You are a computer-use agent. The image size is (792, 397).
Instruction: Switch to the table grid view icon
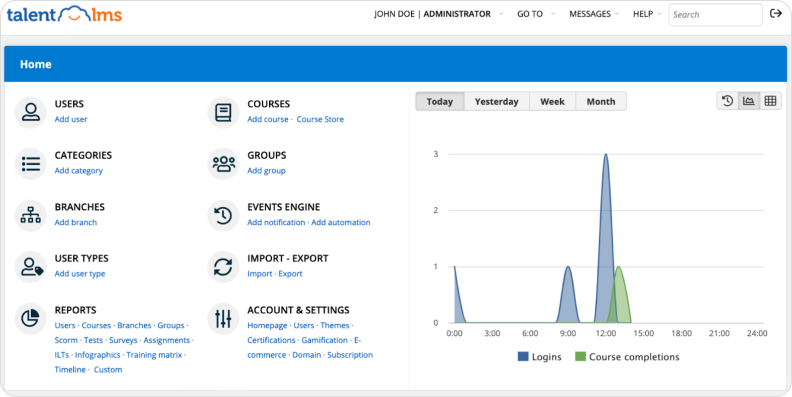[770, 101]
